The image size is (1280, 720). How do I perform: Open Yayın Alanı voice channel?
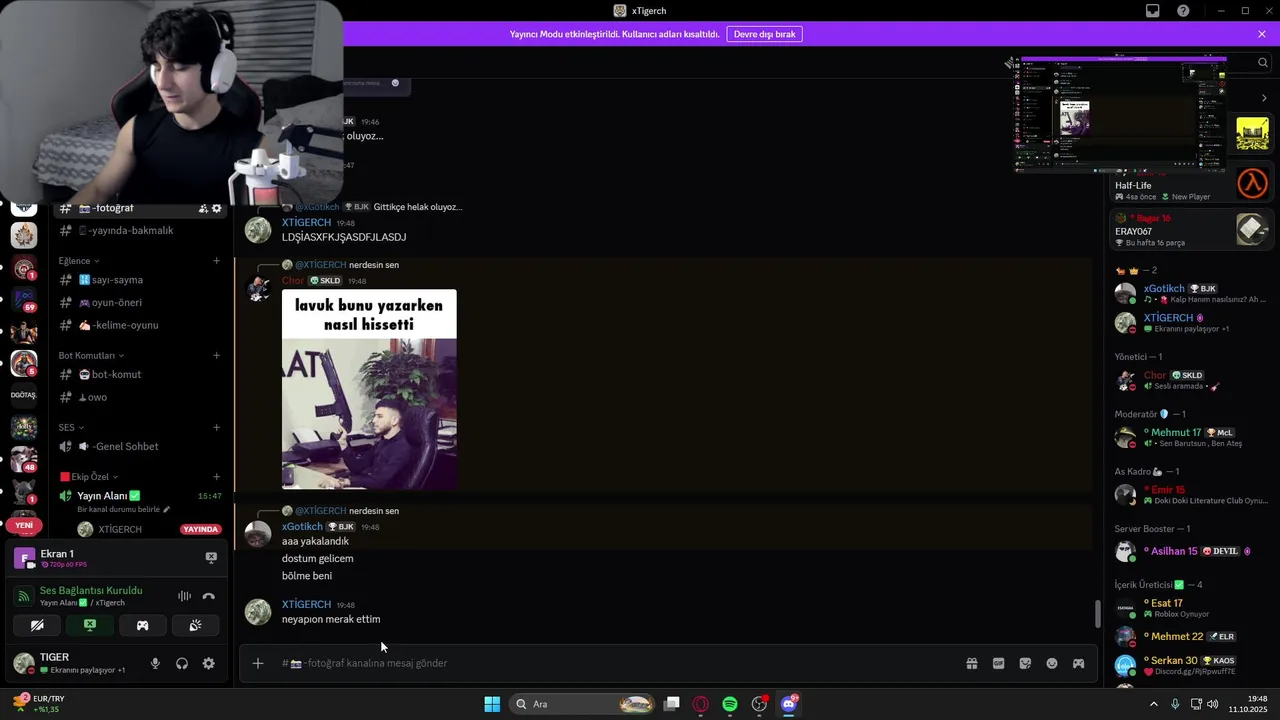(139, 496)
